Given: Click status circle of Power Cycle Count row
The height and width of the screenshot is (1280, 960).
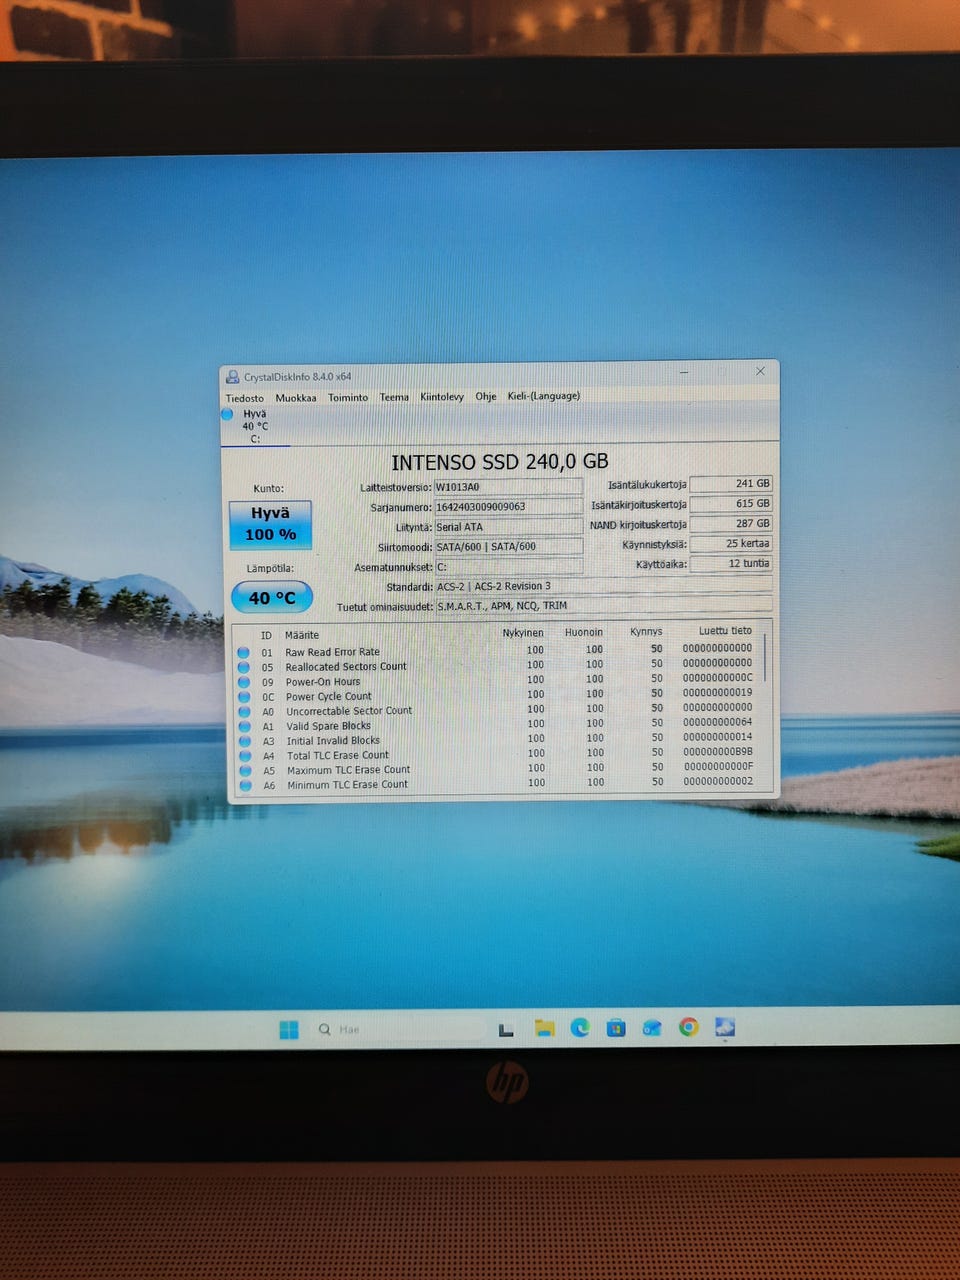Looking at the screenshot, I should point(243,697).
